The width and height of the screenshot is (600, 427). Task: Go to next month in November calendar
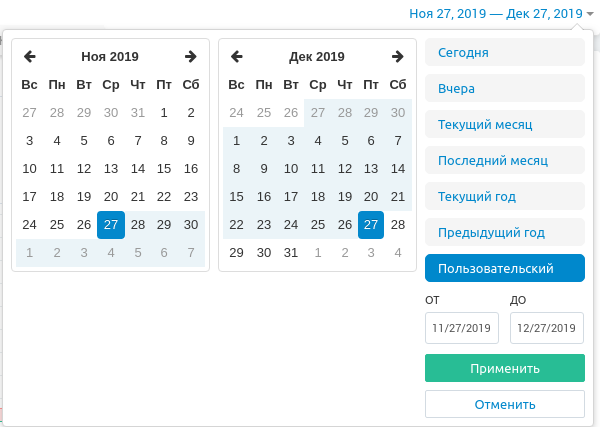pyautogui.click(x=191, y=57)
